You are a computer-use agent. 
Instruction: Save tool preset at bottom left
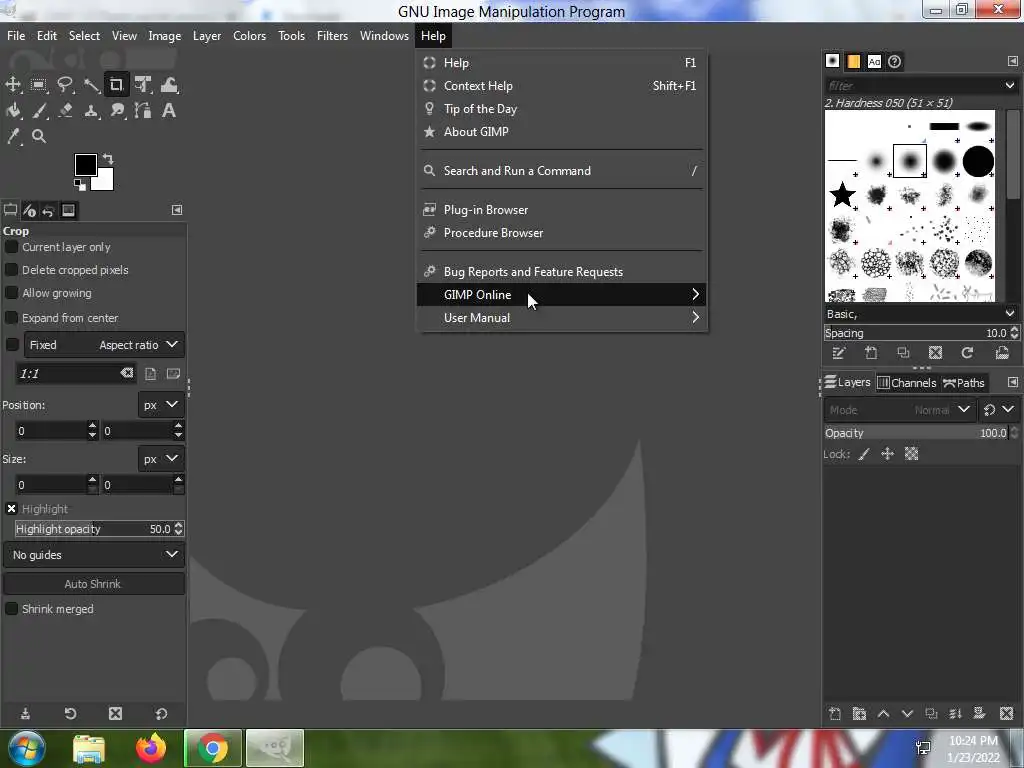tap(25, 714)
